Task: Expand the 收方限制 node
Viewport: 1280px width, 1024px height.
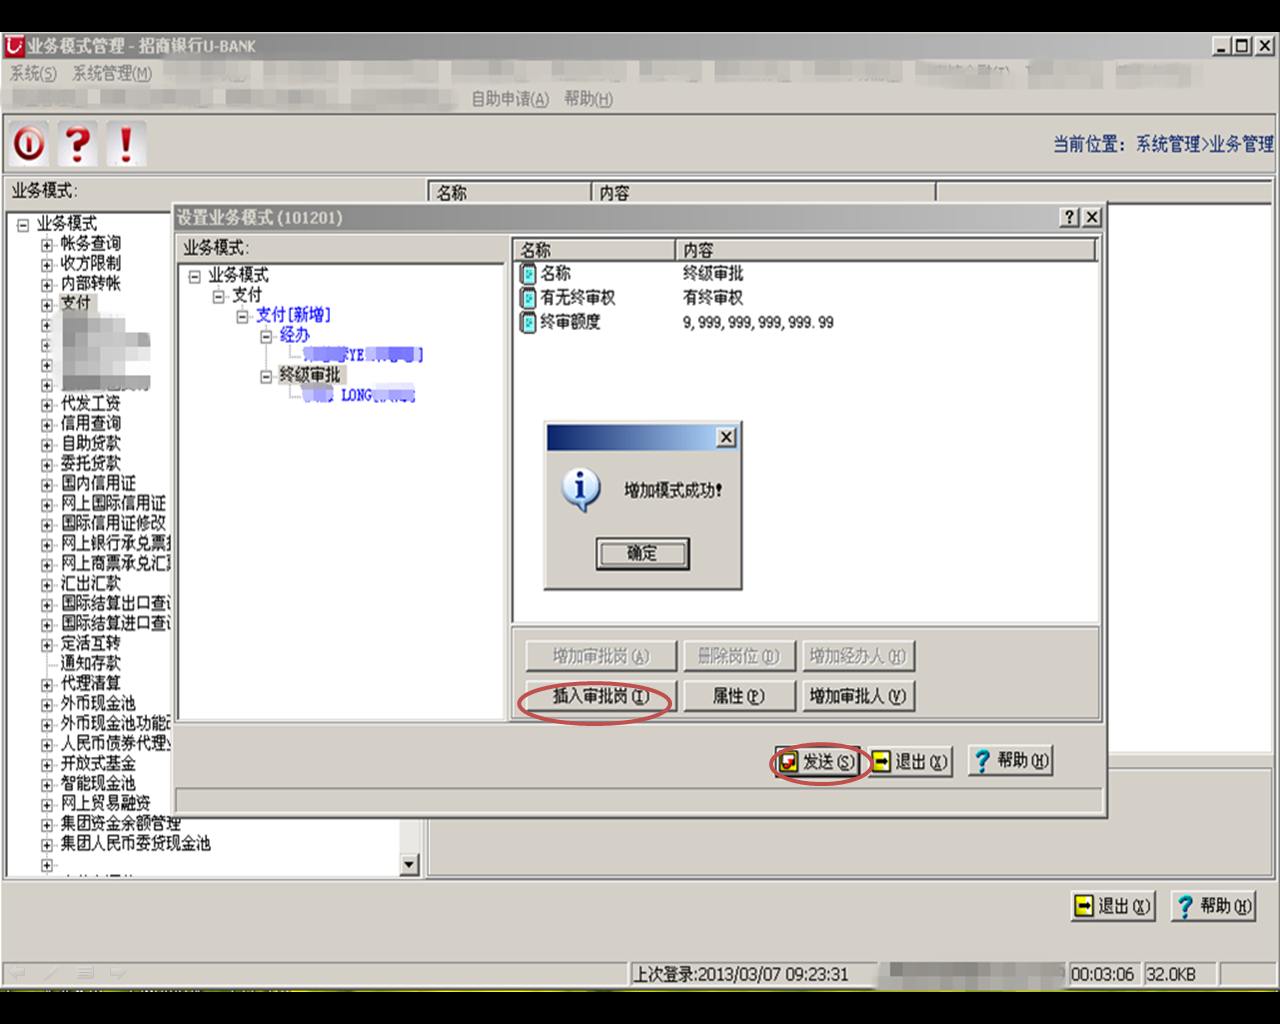Action: (47, 265)
